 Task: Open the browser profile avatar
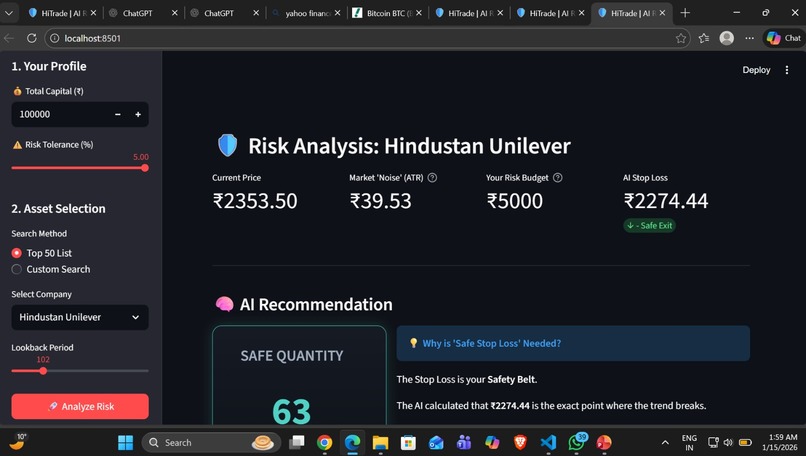(x=726, y=38)
